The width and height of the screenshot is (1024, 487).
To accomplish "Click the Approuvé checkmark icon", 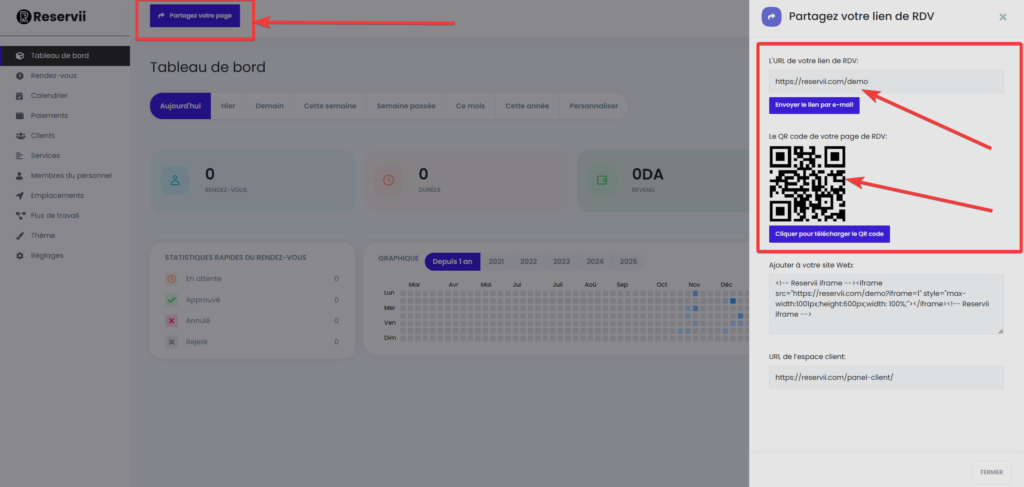I will [x=172, y=300].
